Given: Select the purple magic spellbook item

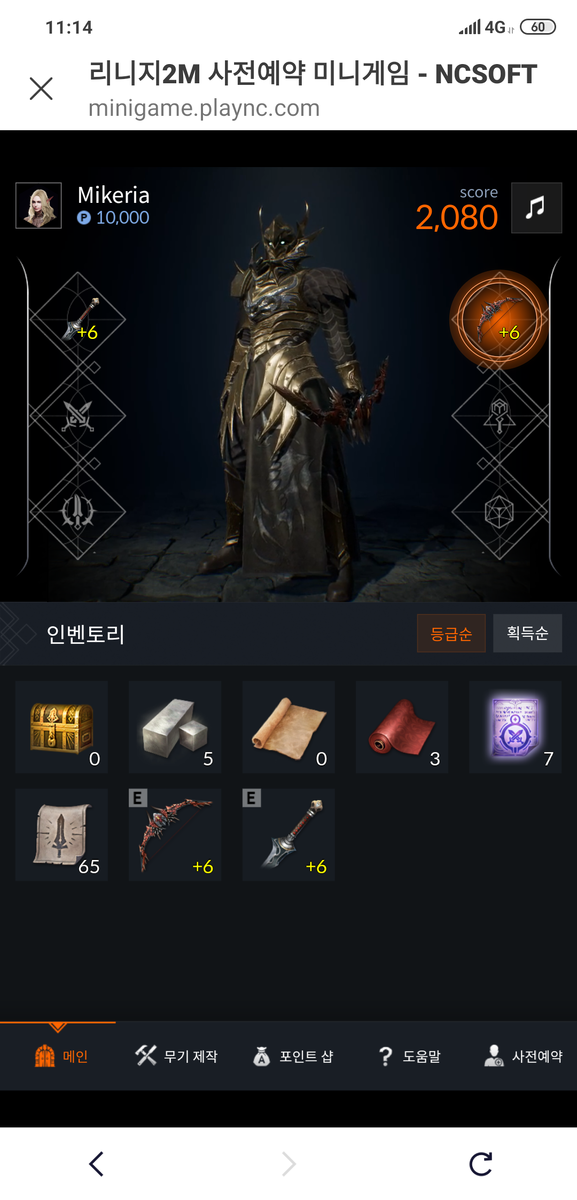Looking at the screenshot, I should (515, 727).
